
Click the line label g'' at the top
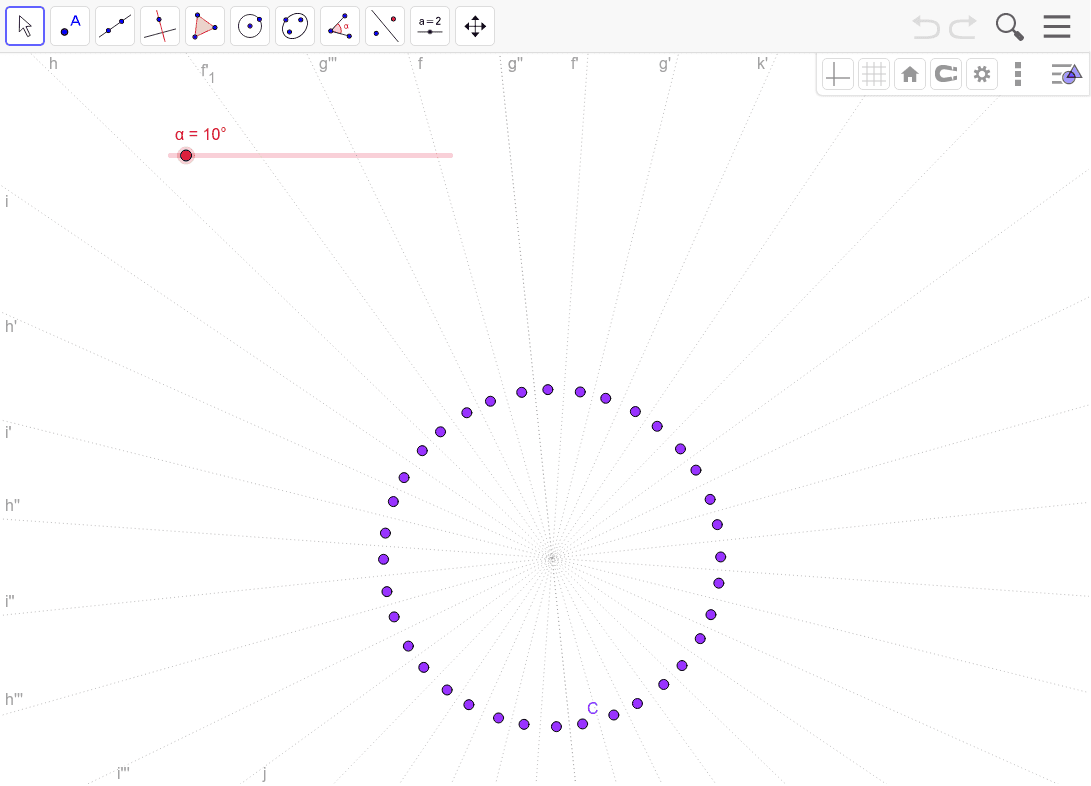click(x=515, y=64)
